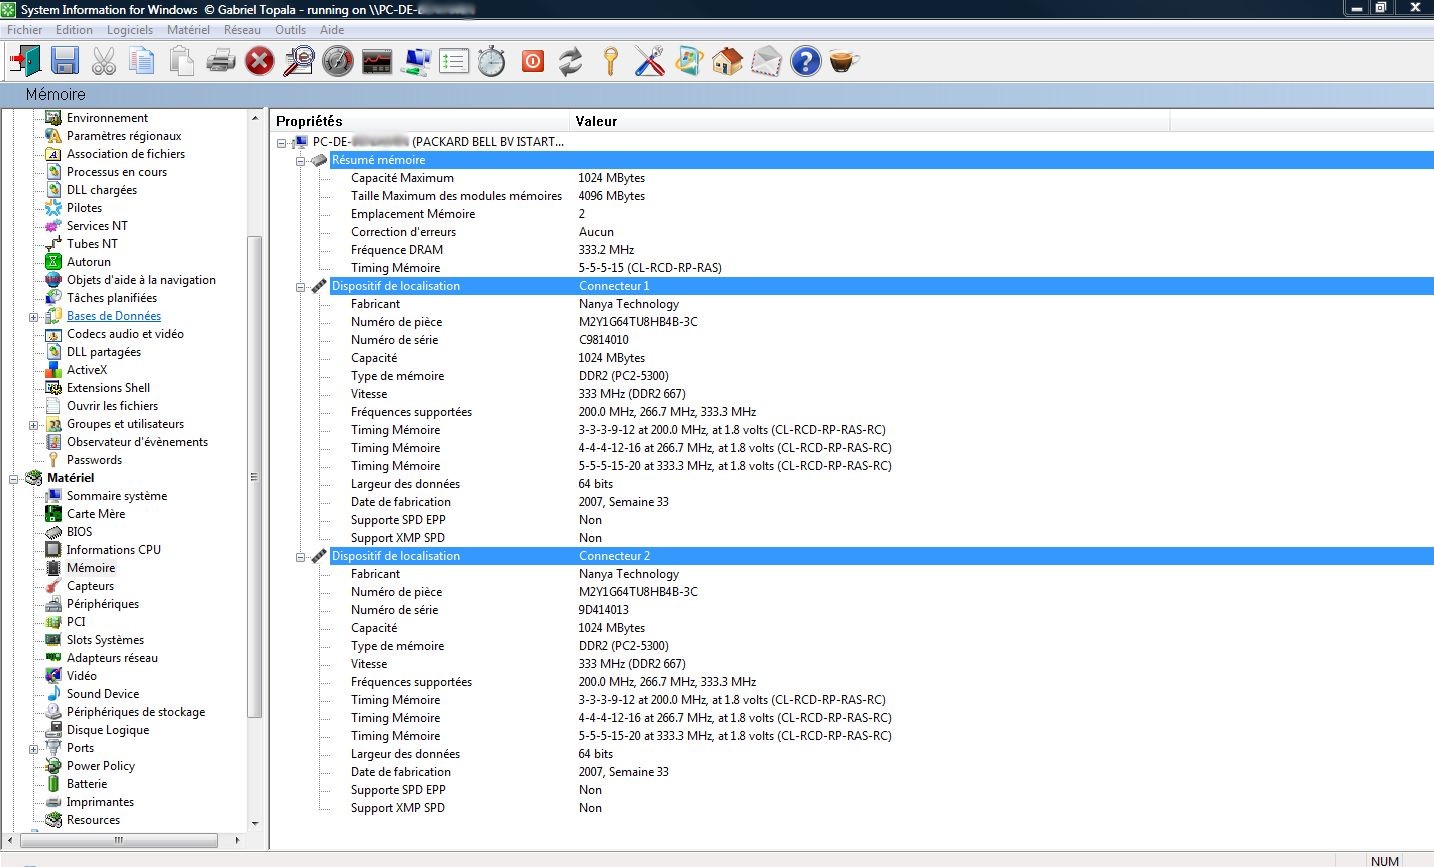Click the orange power button icon
Image resolution: width=1434 pixels, height=867 pixels.
pyautogui.click(x=533, y=62)
